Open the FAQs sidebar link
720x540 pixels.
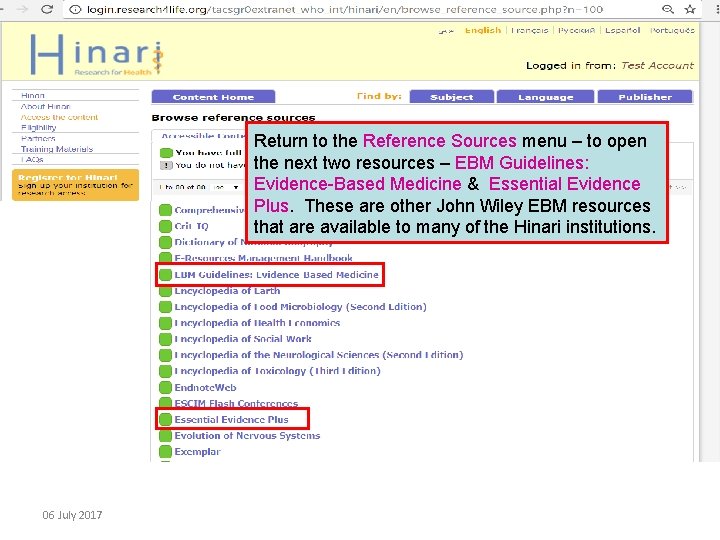[32, 159]
